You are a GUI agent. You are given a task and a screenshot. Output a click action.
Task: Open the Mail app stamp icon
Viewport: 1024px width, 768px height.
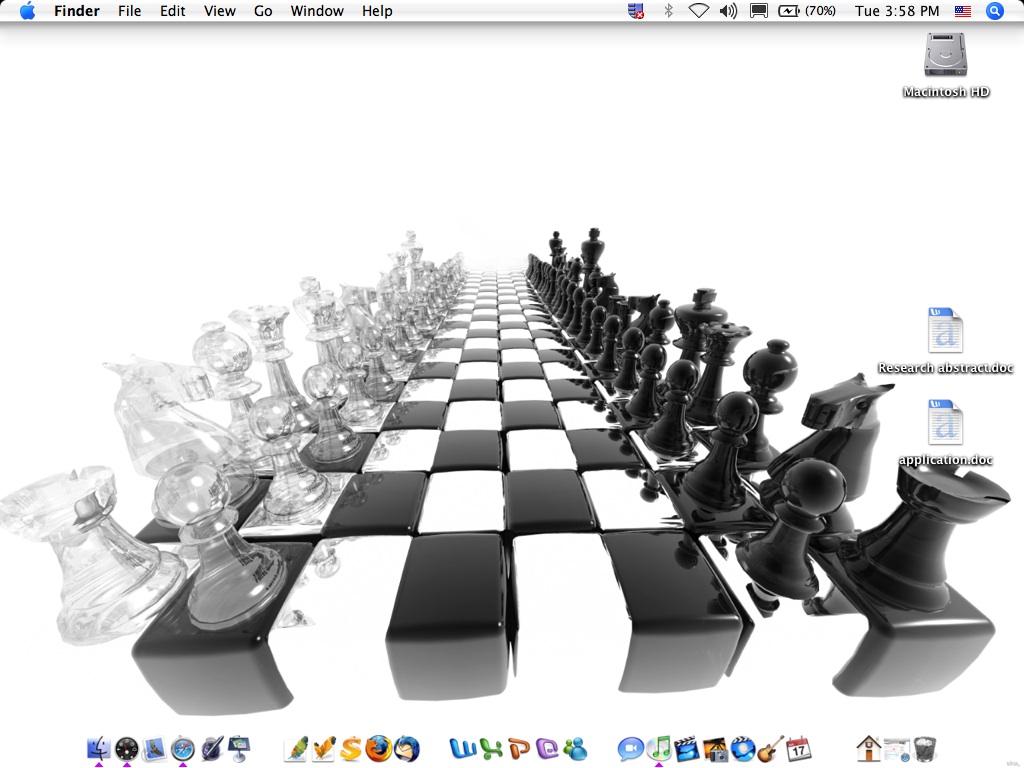click(155, 748)
